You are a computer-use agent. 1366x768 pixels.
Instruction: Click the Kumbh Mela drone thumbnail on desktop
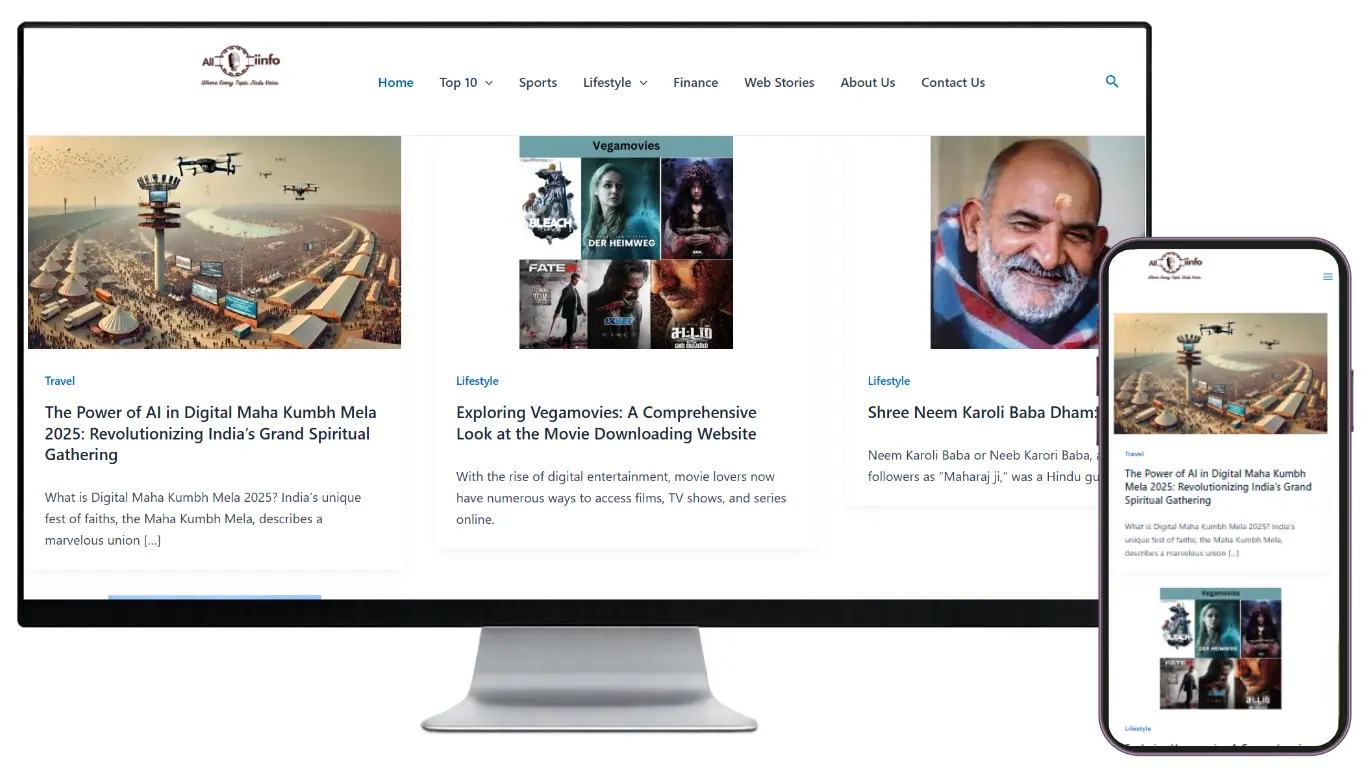214,242
